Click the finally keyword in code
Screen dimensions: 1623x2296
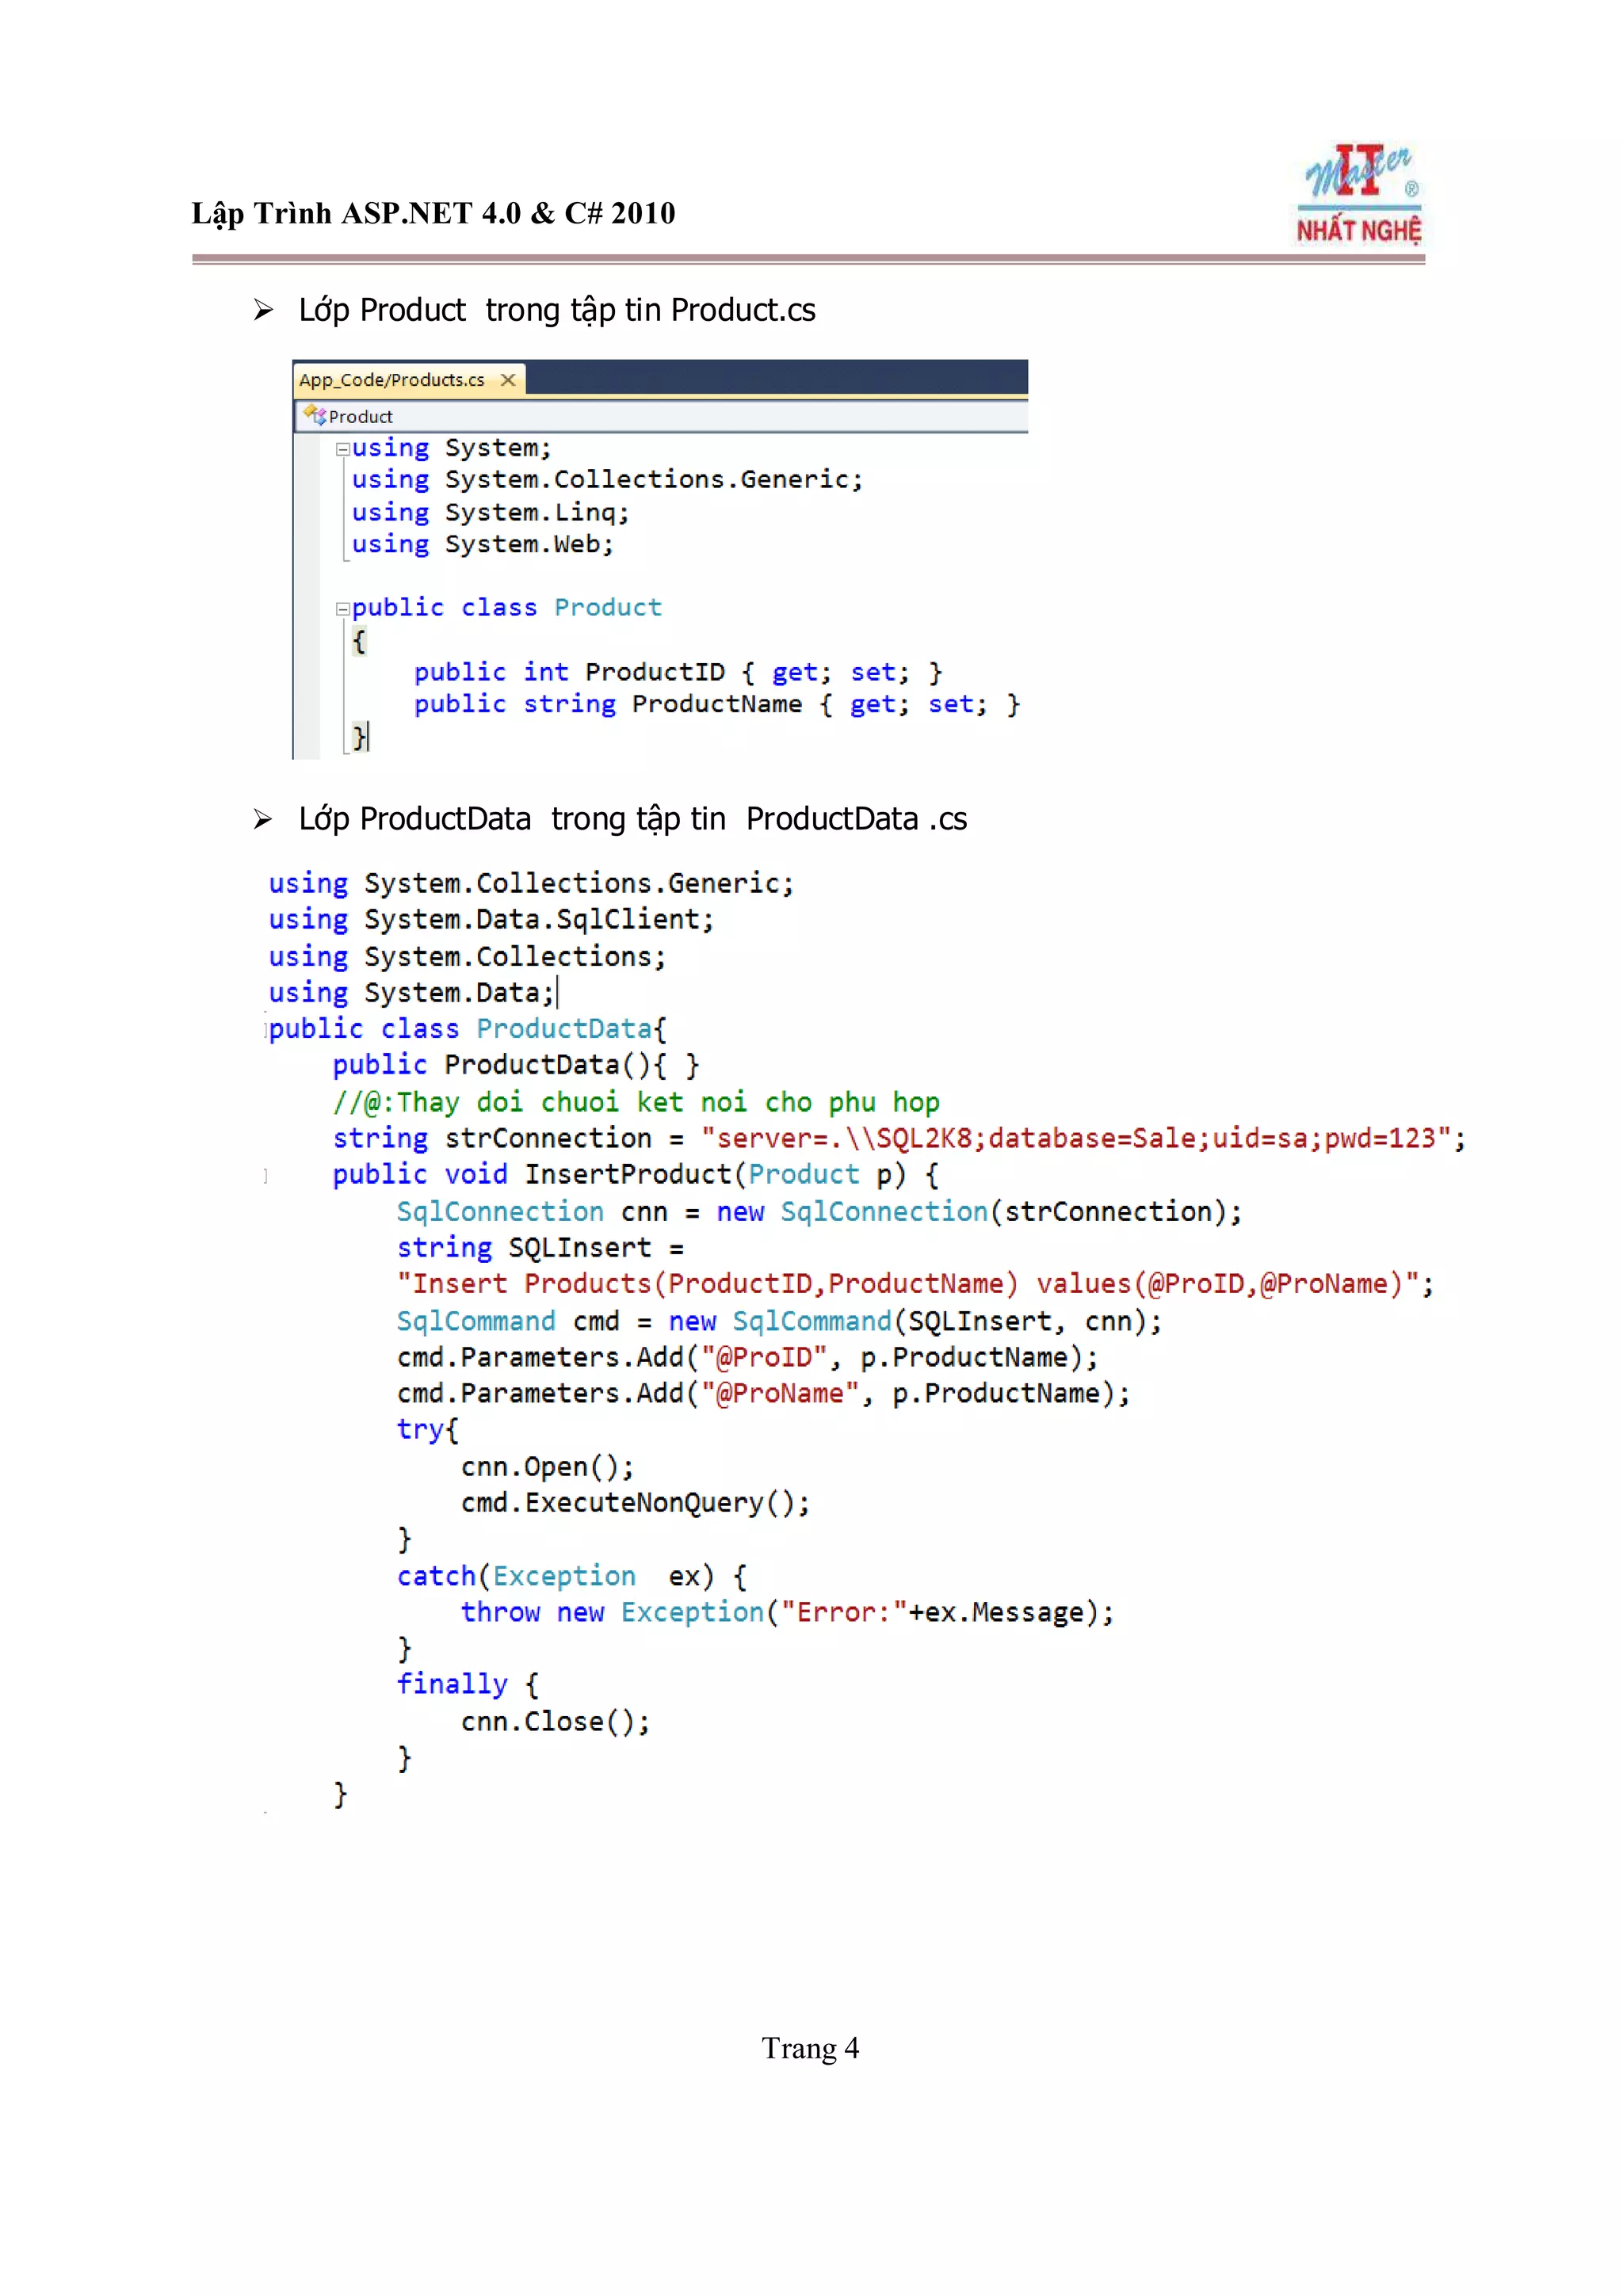tap(452, 1684)
